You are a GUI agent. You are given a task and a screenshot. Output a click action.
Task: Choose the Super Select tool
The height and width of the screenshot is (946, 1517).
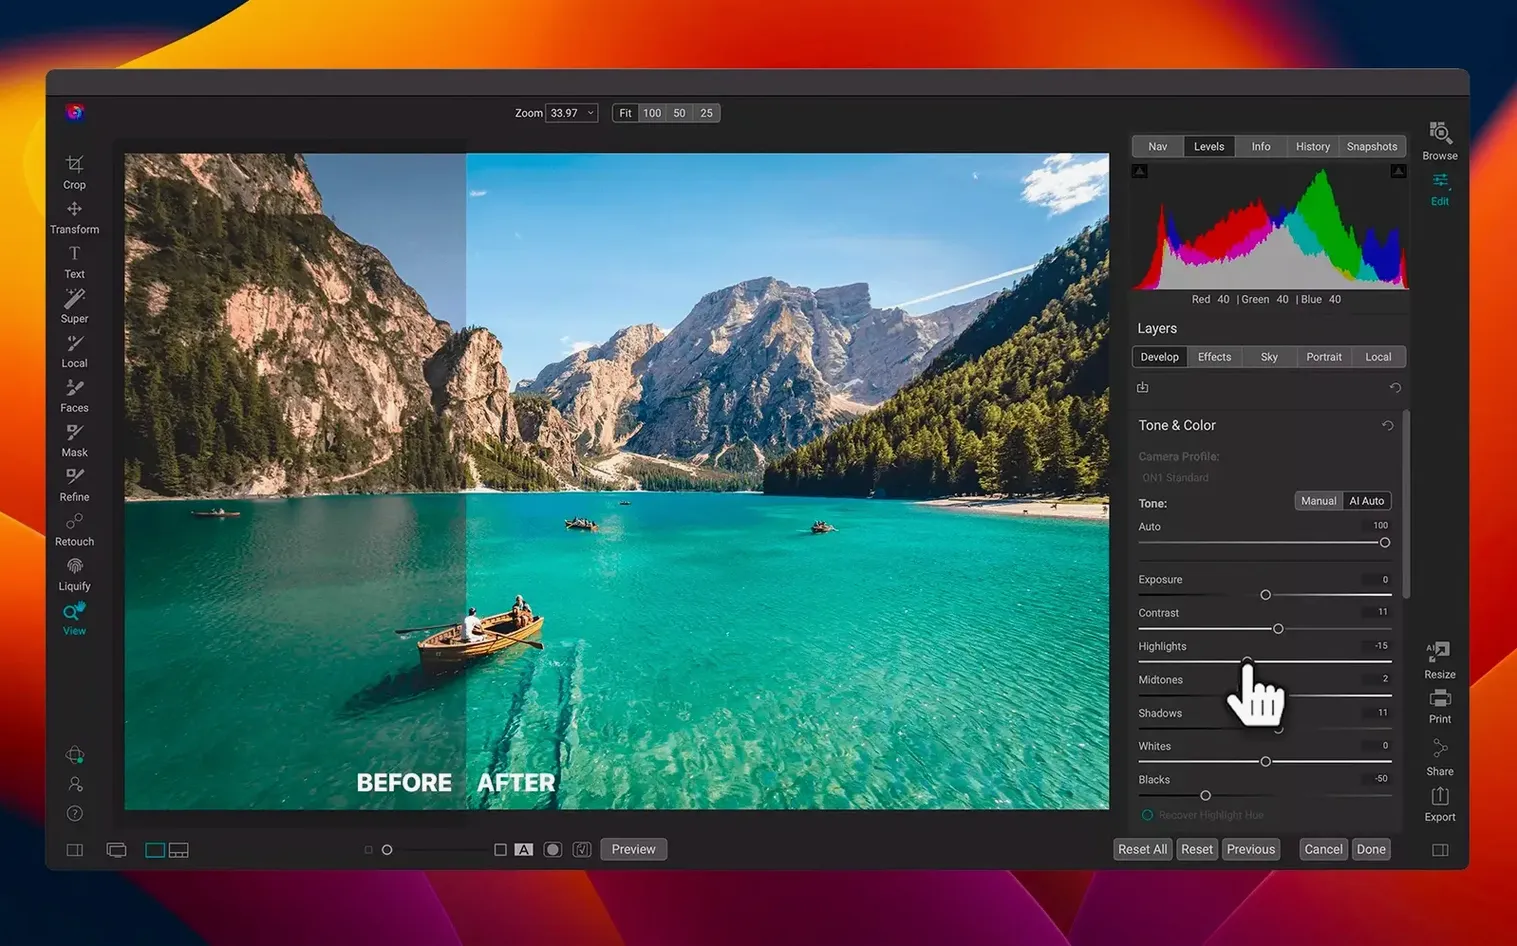[74, 306]
